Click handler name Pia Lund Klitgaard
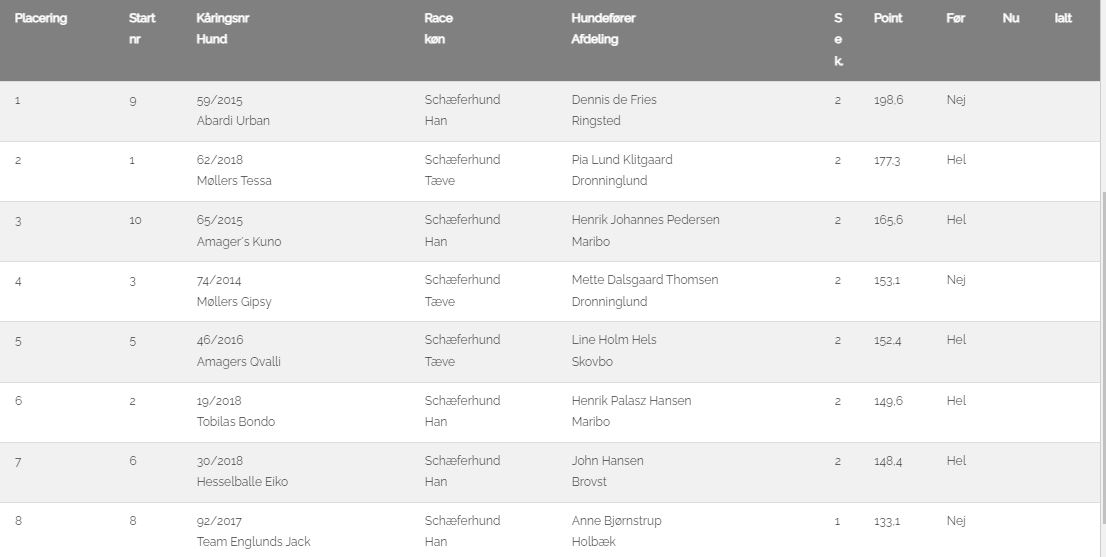The image size is (1106, 557). click(621, 159)
